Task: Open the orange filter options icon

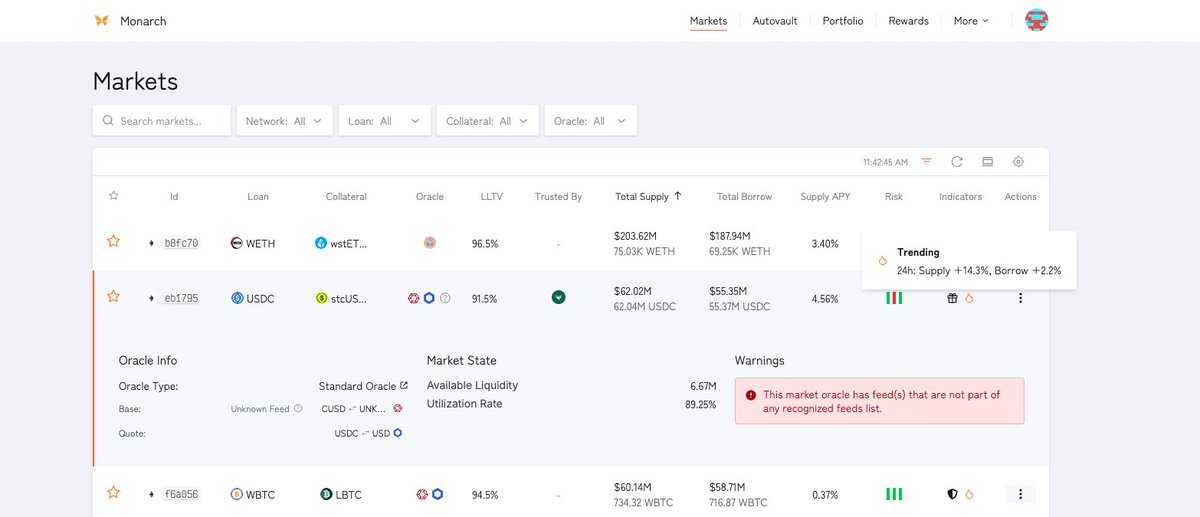Action: tap(927, 161)
